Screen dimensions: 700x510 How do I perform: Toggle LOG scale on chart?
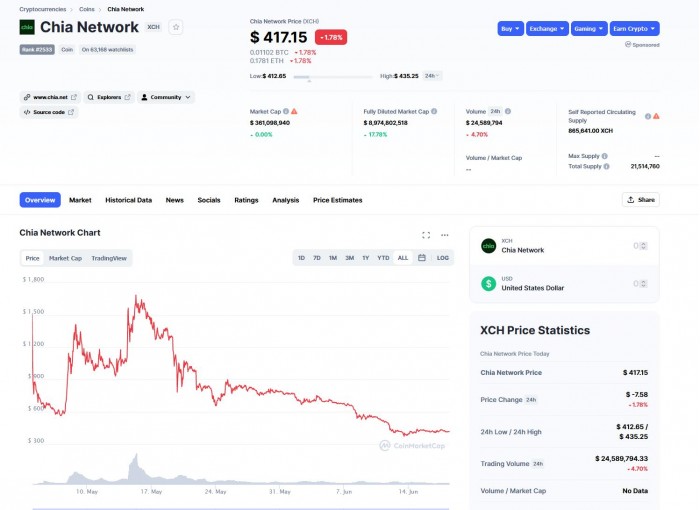(443, 258)
